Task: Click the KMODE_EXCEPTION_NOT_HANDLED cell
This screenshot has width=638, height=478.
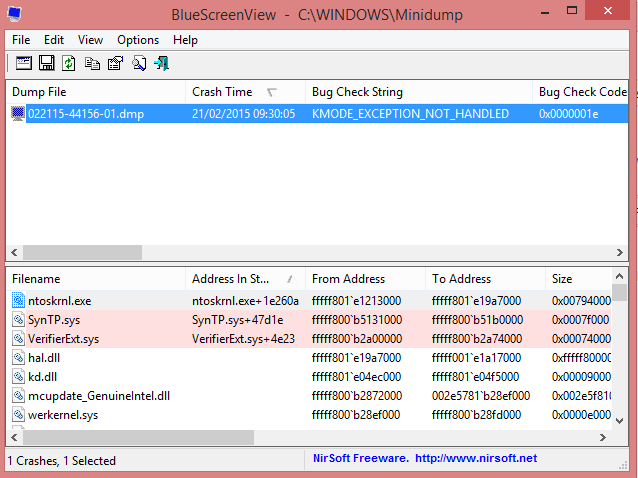Action: coord(410,113)
